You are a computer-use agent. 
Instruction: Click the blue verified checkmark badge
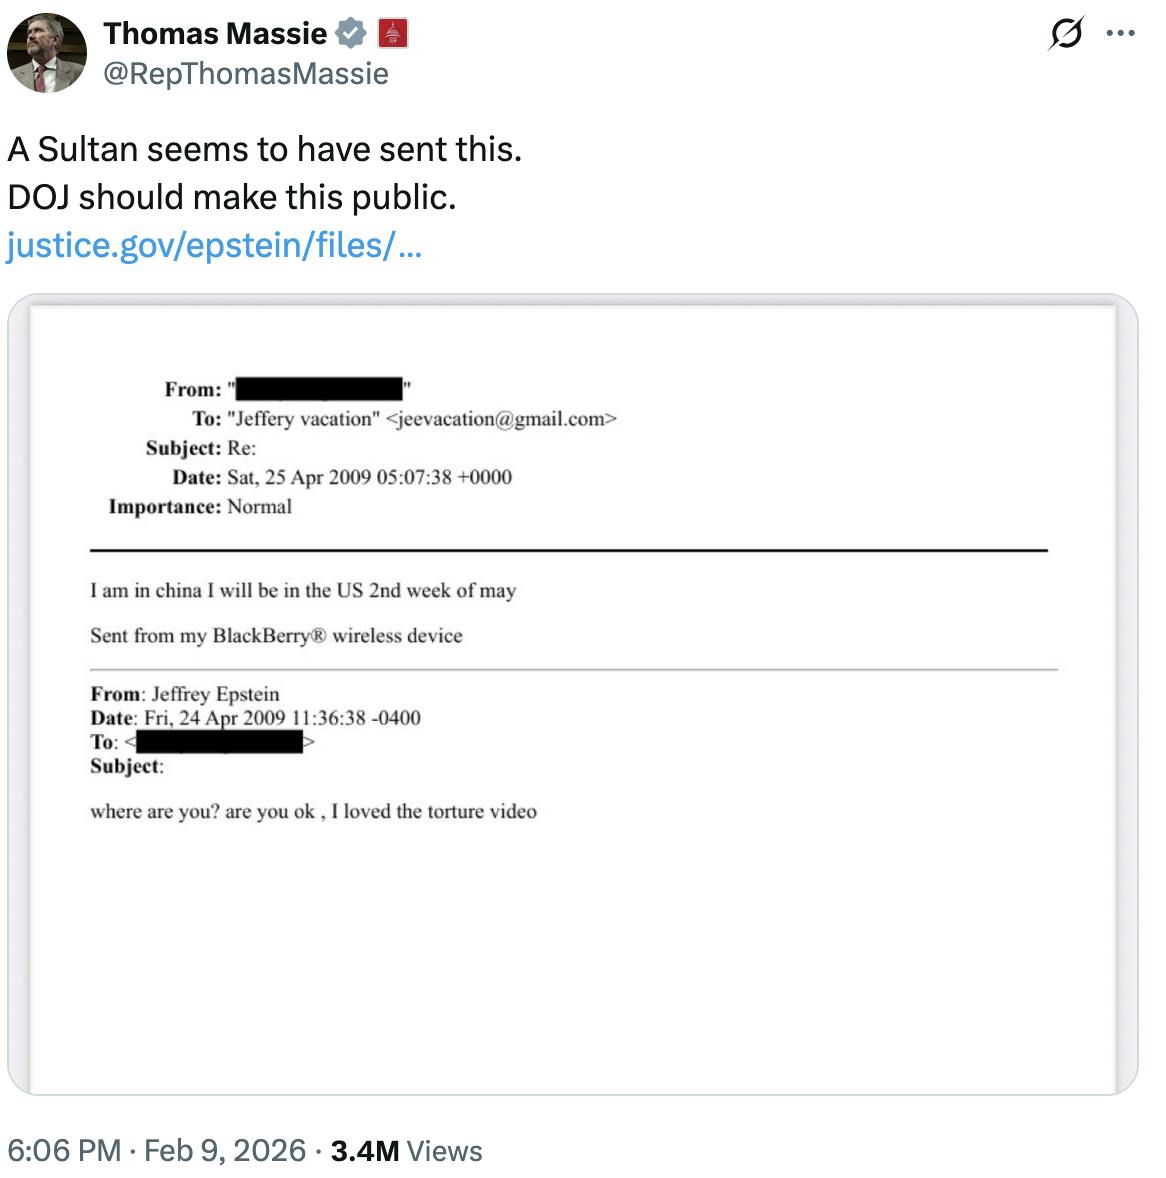point(349,32)
